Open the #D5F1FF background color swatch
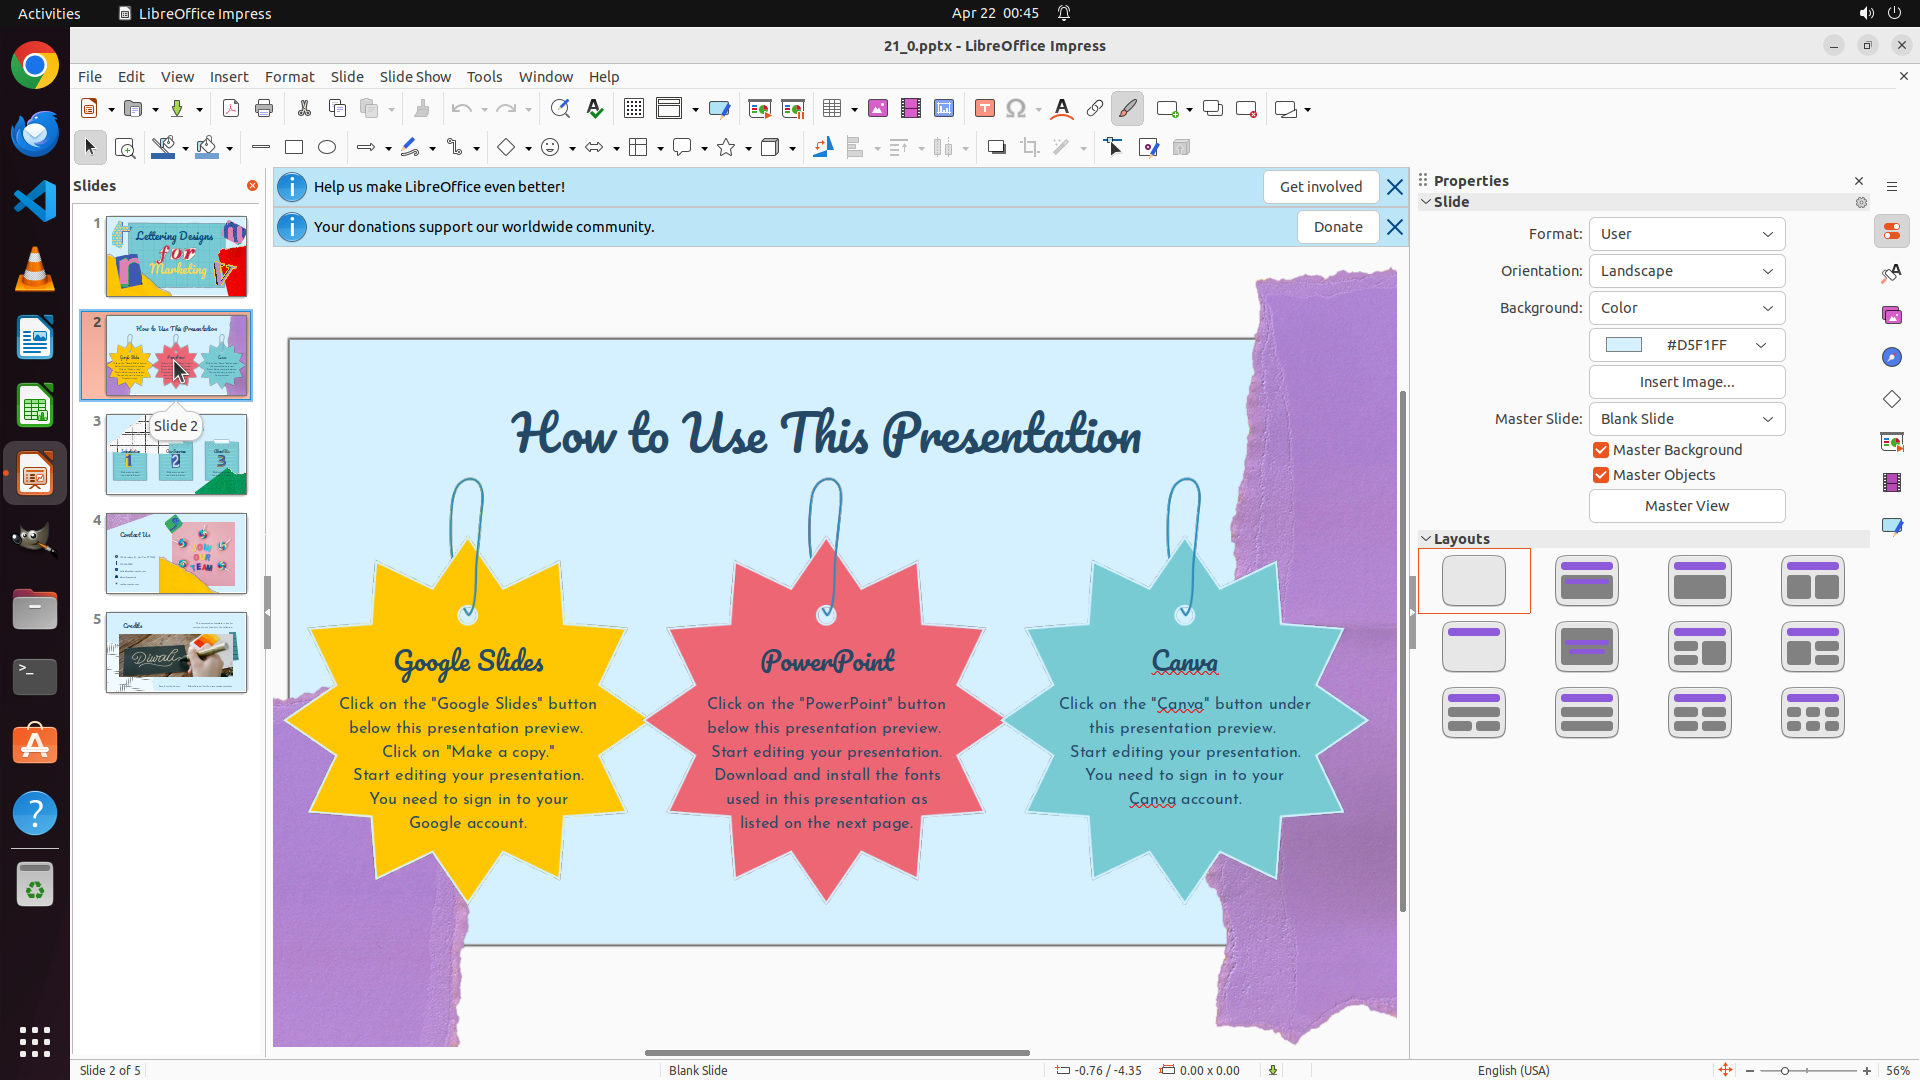 tap(1687, 345)
